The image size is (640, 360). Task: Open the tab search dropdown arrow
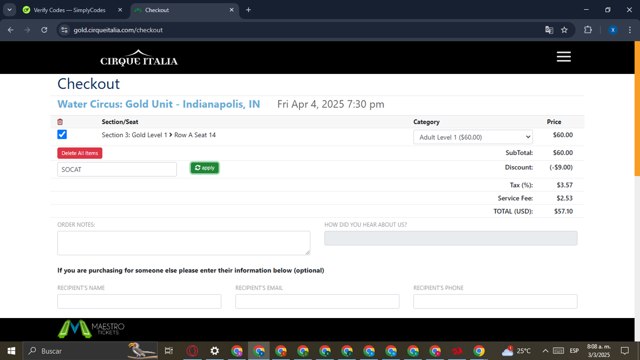click(x=9, y=10)
